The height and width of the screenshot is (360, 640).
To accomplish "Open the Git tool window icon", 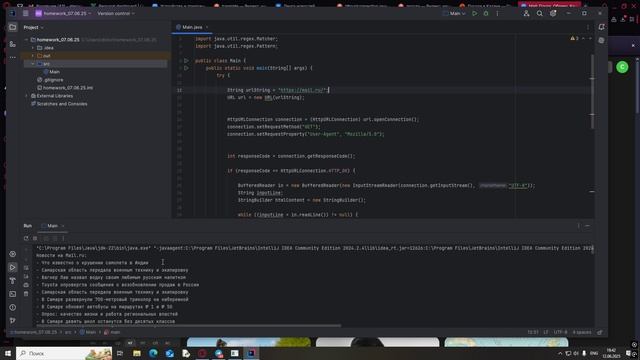I will point(13,321).
